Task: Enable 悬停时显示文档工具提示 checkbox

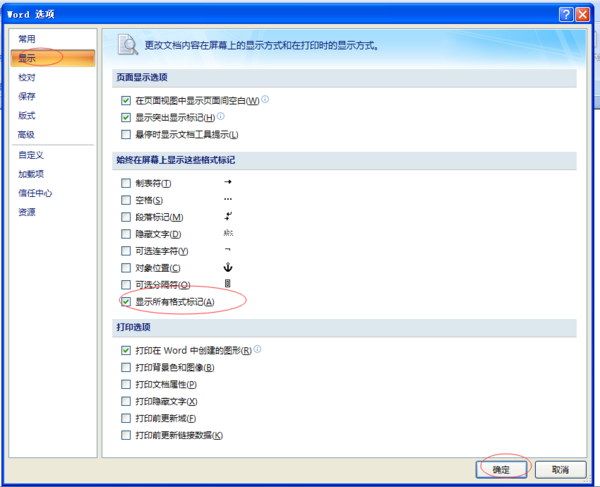Action: (x=126, y=134)
